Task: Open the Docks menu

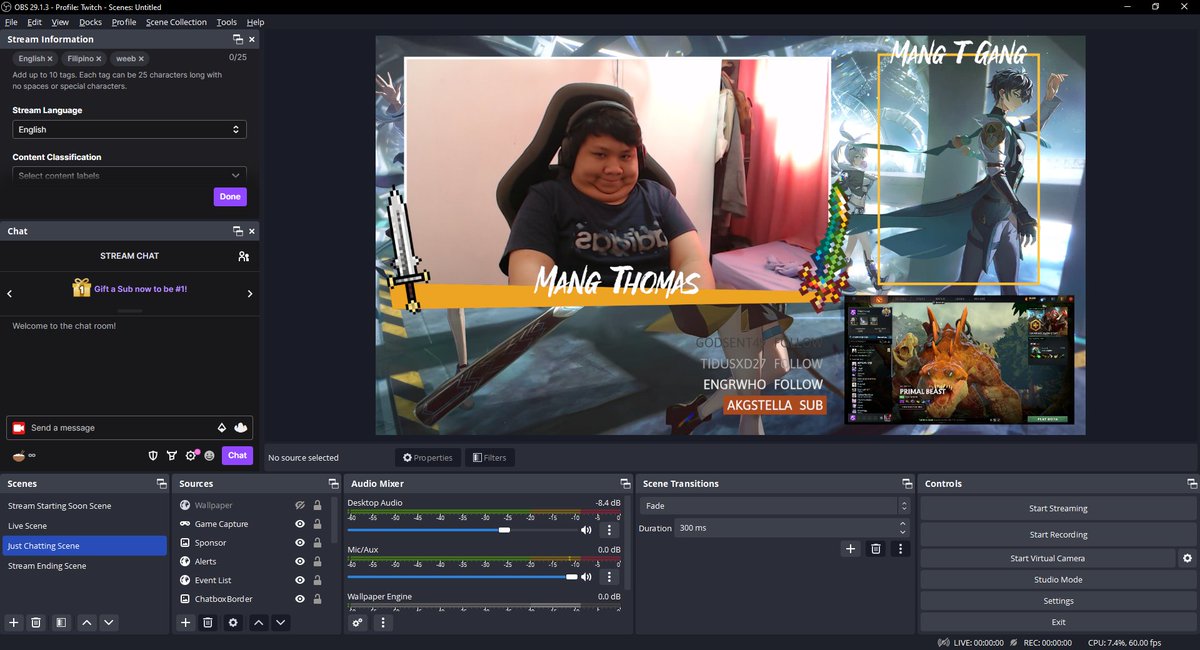Action: pos(90,22)
